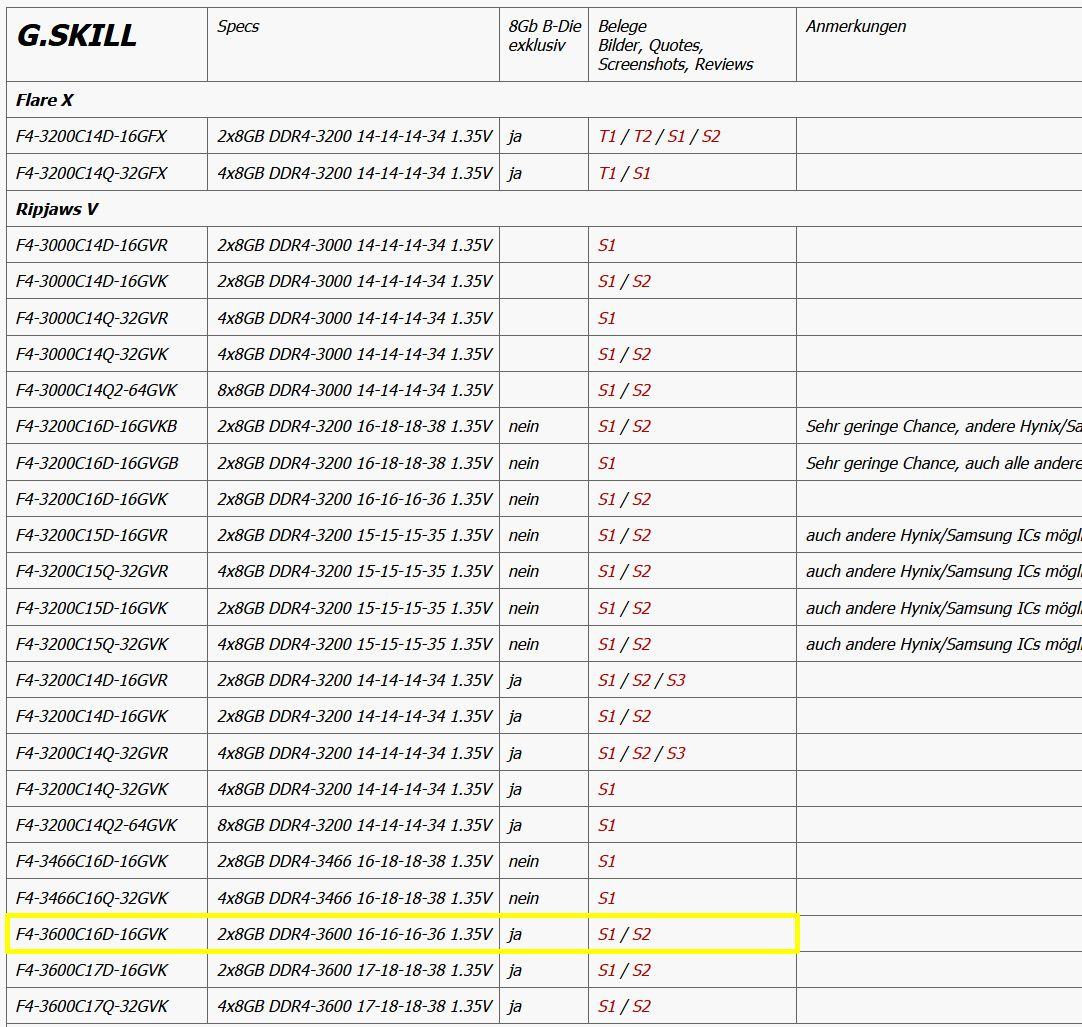The width and height of the screenshot is (1082, 1027).
Task: Open S1 link in F4-3600C16D-16GVK row
Action: point(607,934)
